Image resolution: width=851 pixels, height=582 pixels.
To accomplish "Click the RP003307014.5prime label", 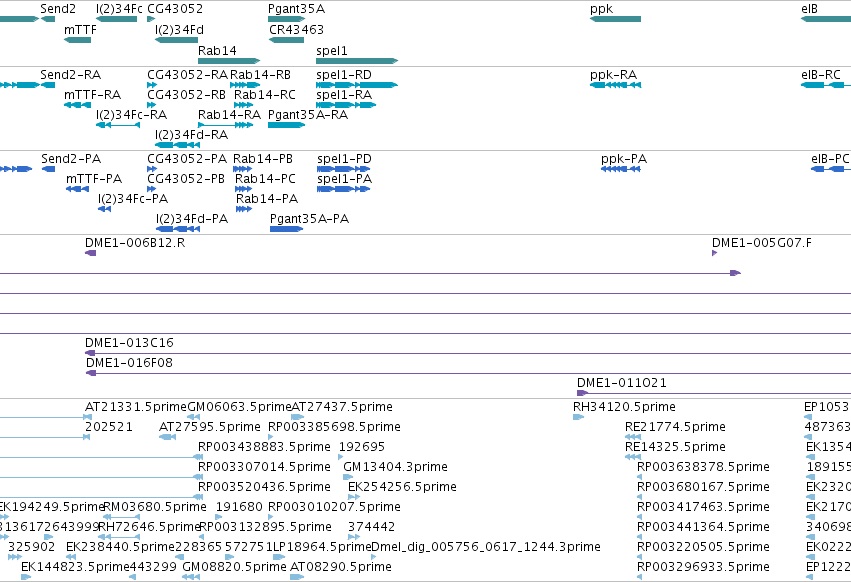I will tap(264, 466).
